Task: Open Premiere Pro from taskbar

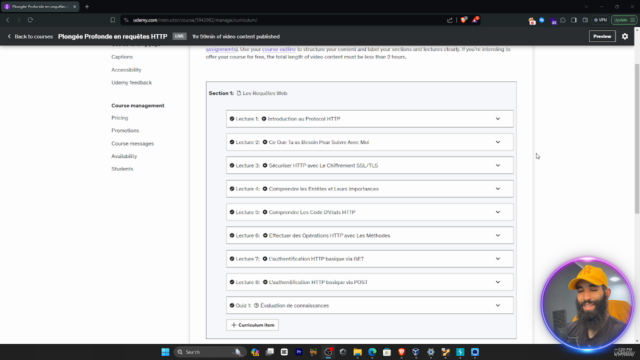Action: tap(299, 352)
